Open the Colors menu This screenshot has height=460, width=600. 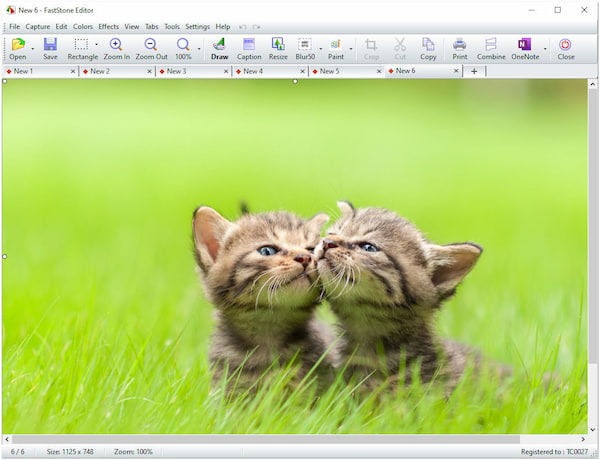click(83, 26)
